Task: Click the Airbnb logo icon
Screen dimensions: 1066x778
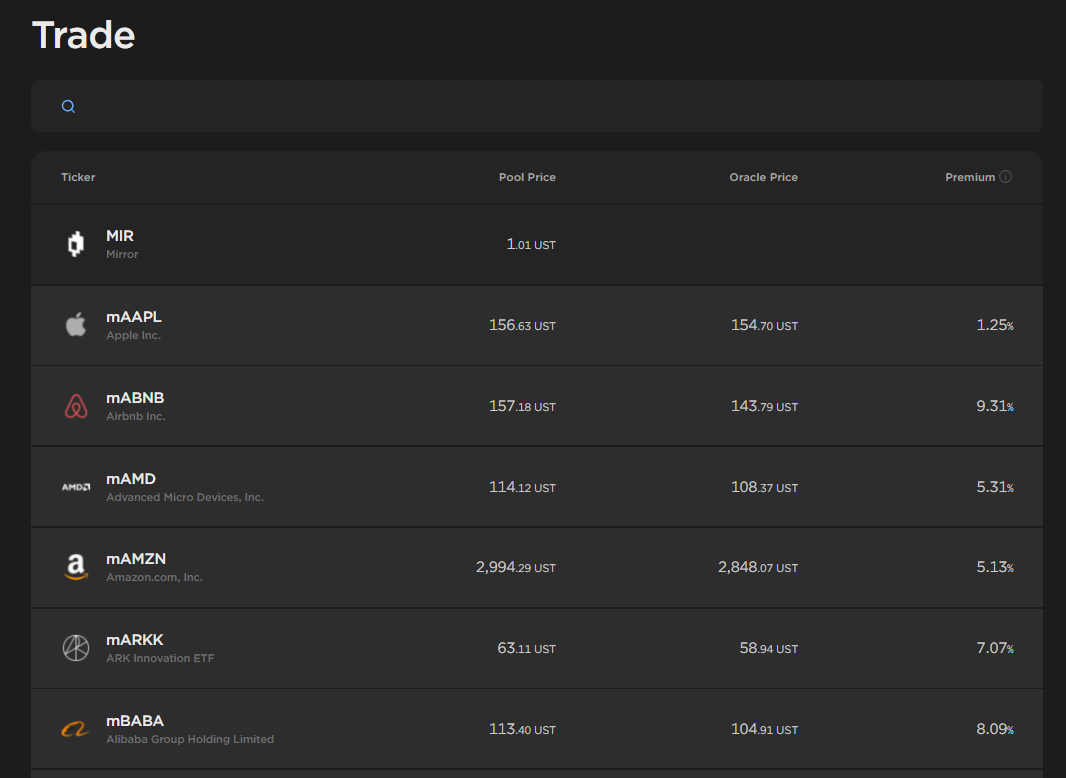Action: (76, 406)
